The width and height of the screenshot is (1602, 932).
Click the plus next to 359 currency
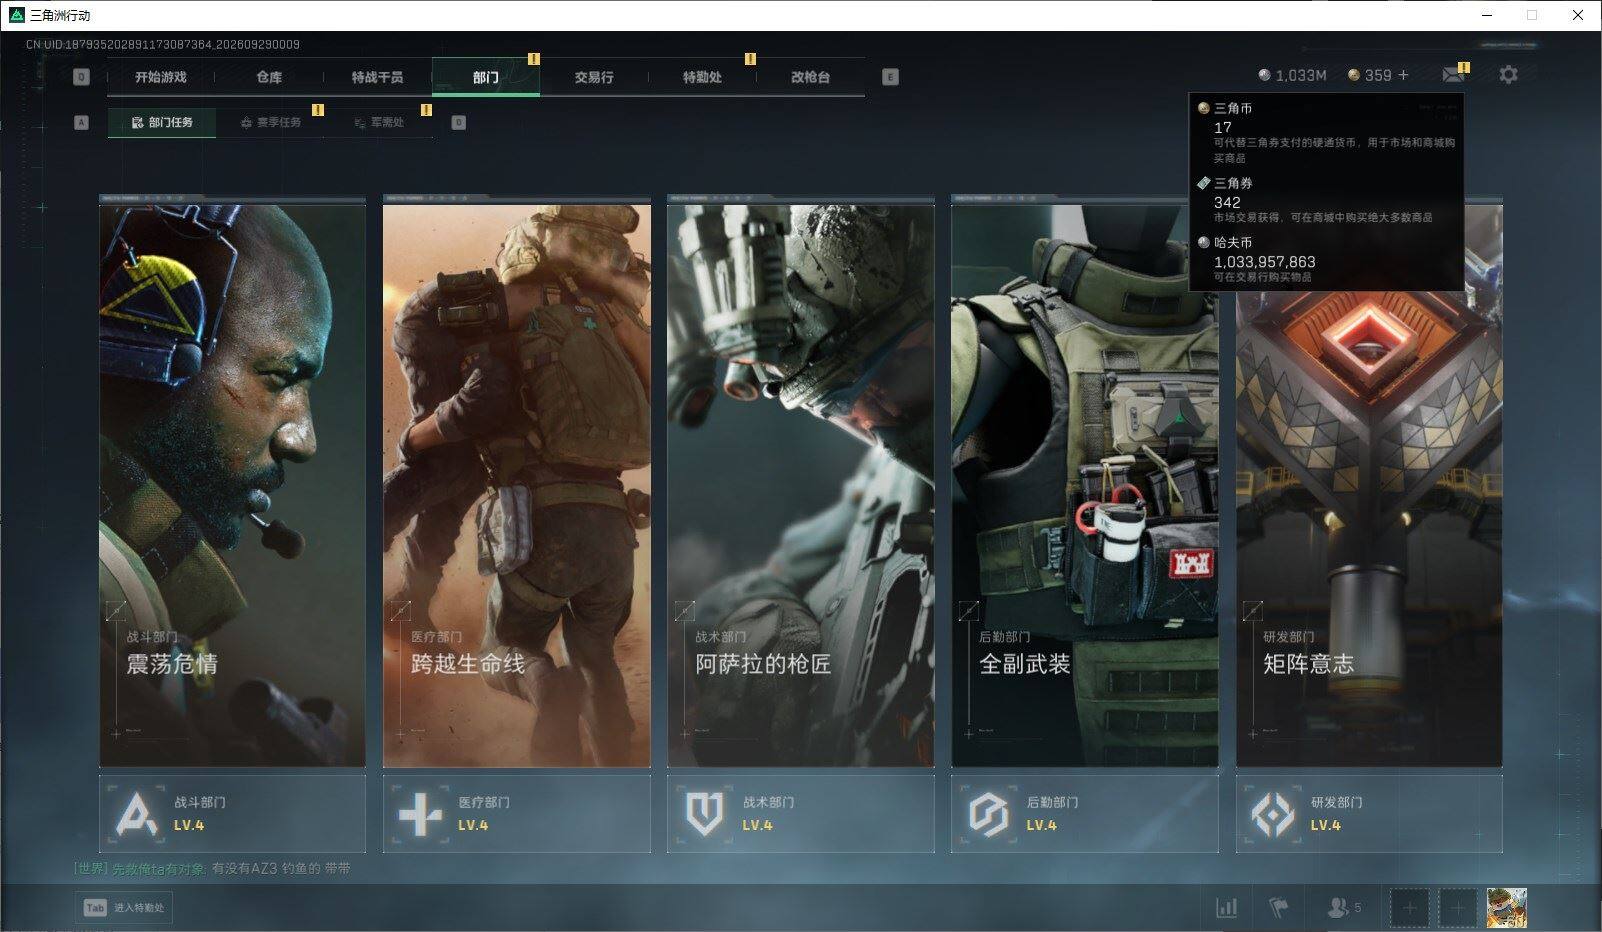(1403, 75)
